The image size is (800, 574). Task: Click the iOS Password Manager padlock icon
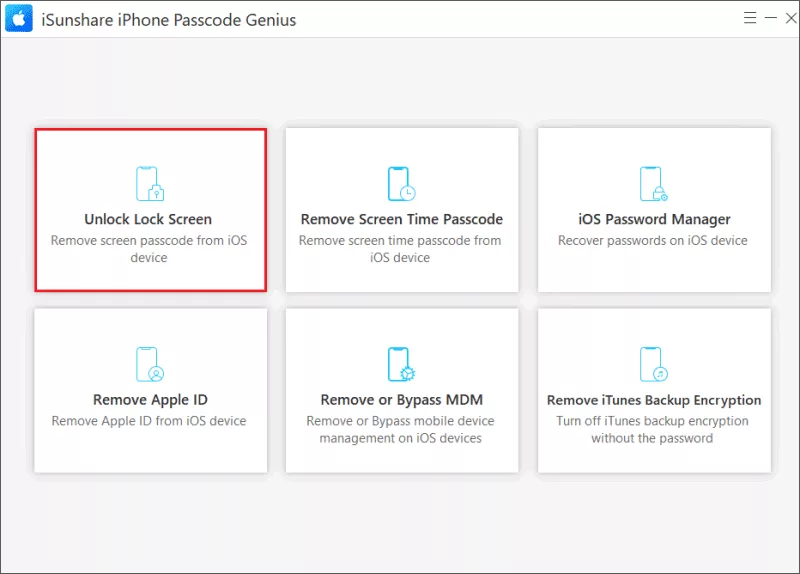[x=654, y=184]
